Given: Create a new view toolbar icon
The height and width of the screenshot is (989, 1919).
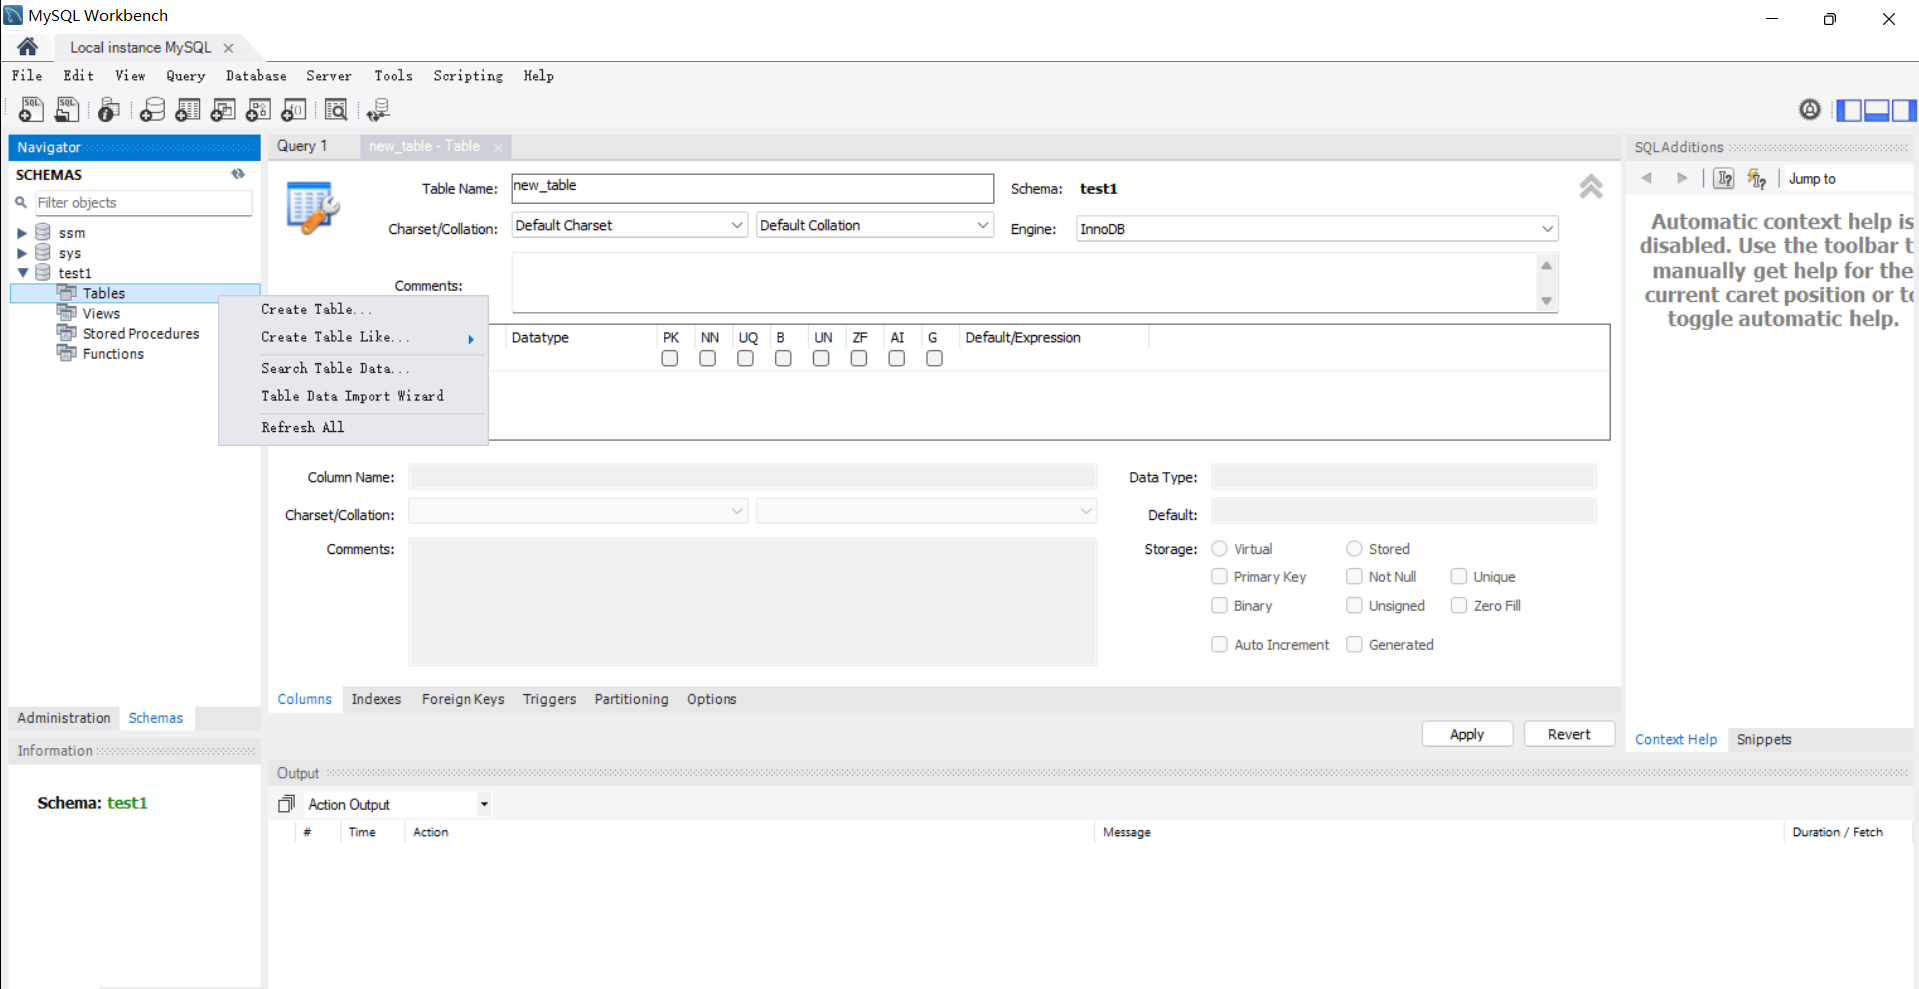Looking at the screenshot, I should pos(223,109).
